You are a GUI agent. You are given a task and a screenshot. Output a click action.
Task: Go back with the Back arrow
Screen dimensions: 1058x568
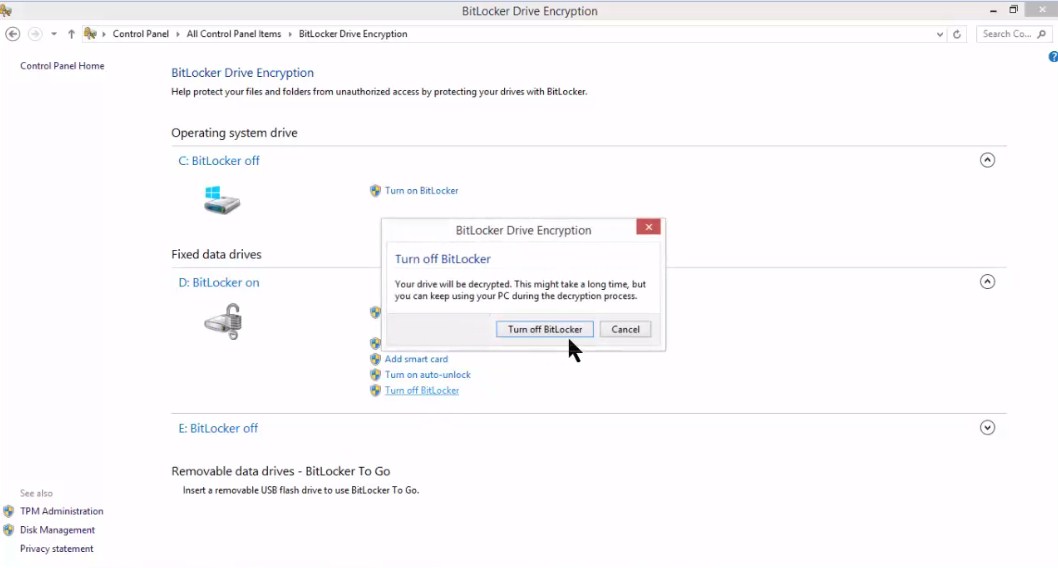[x=12, y=34]
